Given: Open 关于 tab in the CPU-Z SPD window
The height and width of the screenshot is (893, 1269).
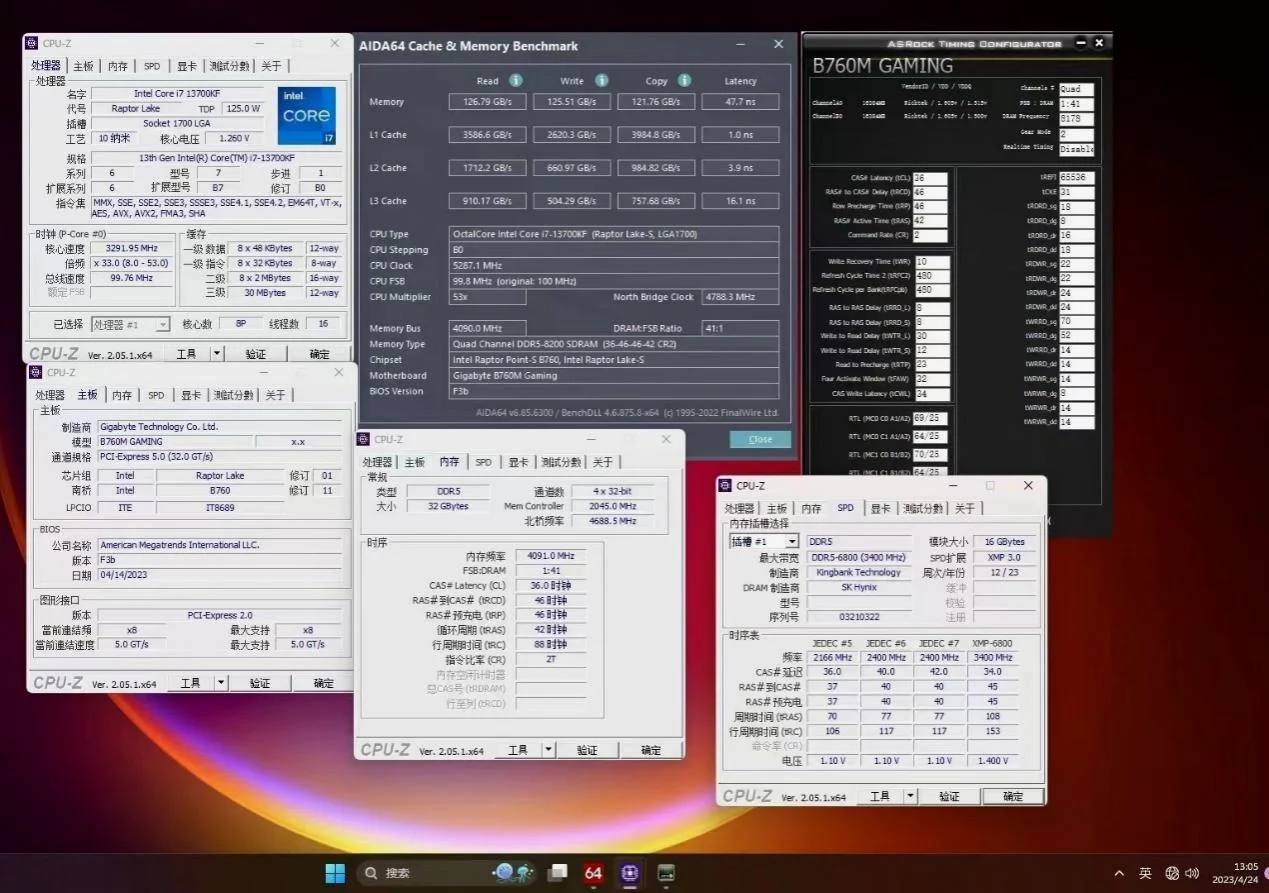Looking at the screenshot, I should 964,509.
